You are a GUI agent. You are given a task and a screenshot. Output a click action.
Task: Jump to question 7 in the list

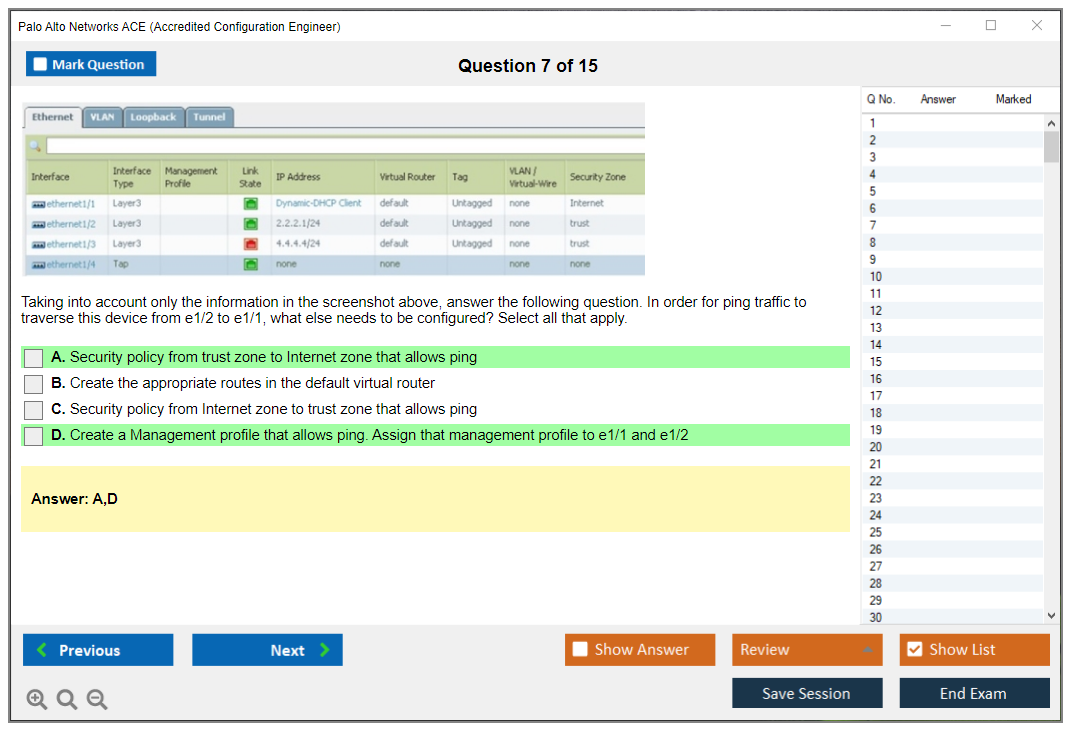coord(873,225)
